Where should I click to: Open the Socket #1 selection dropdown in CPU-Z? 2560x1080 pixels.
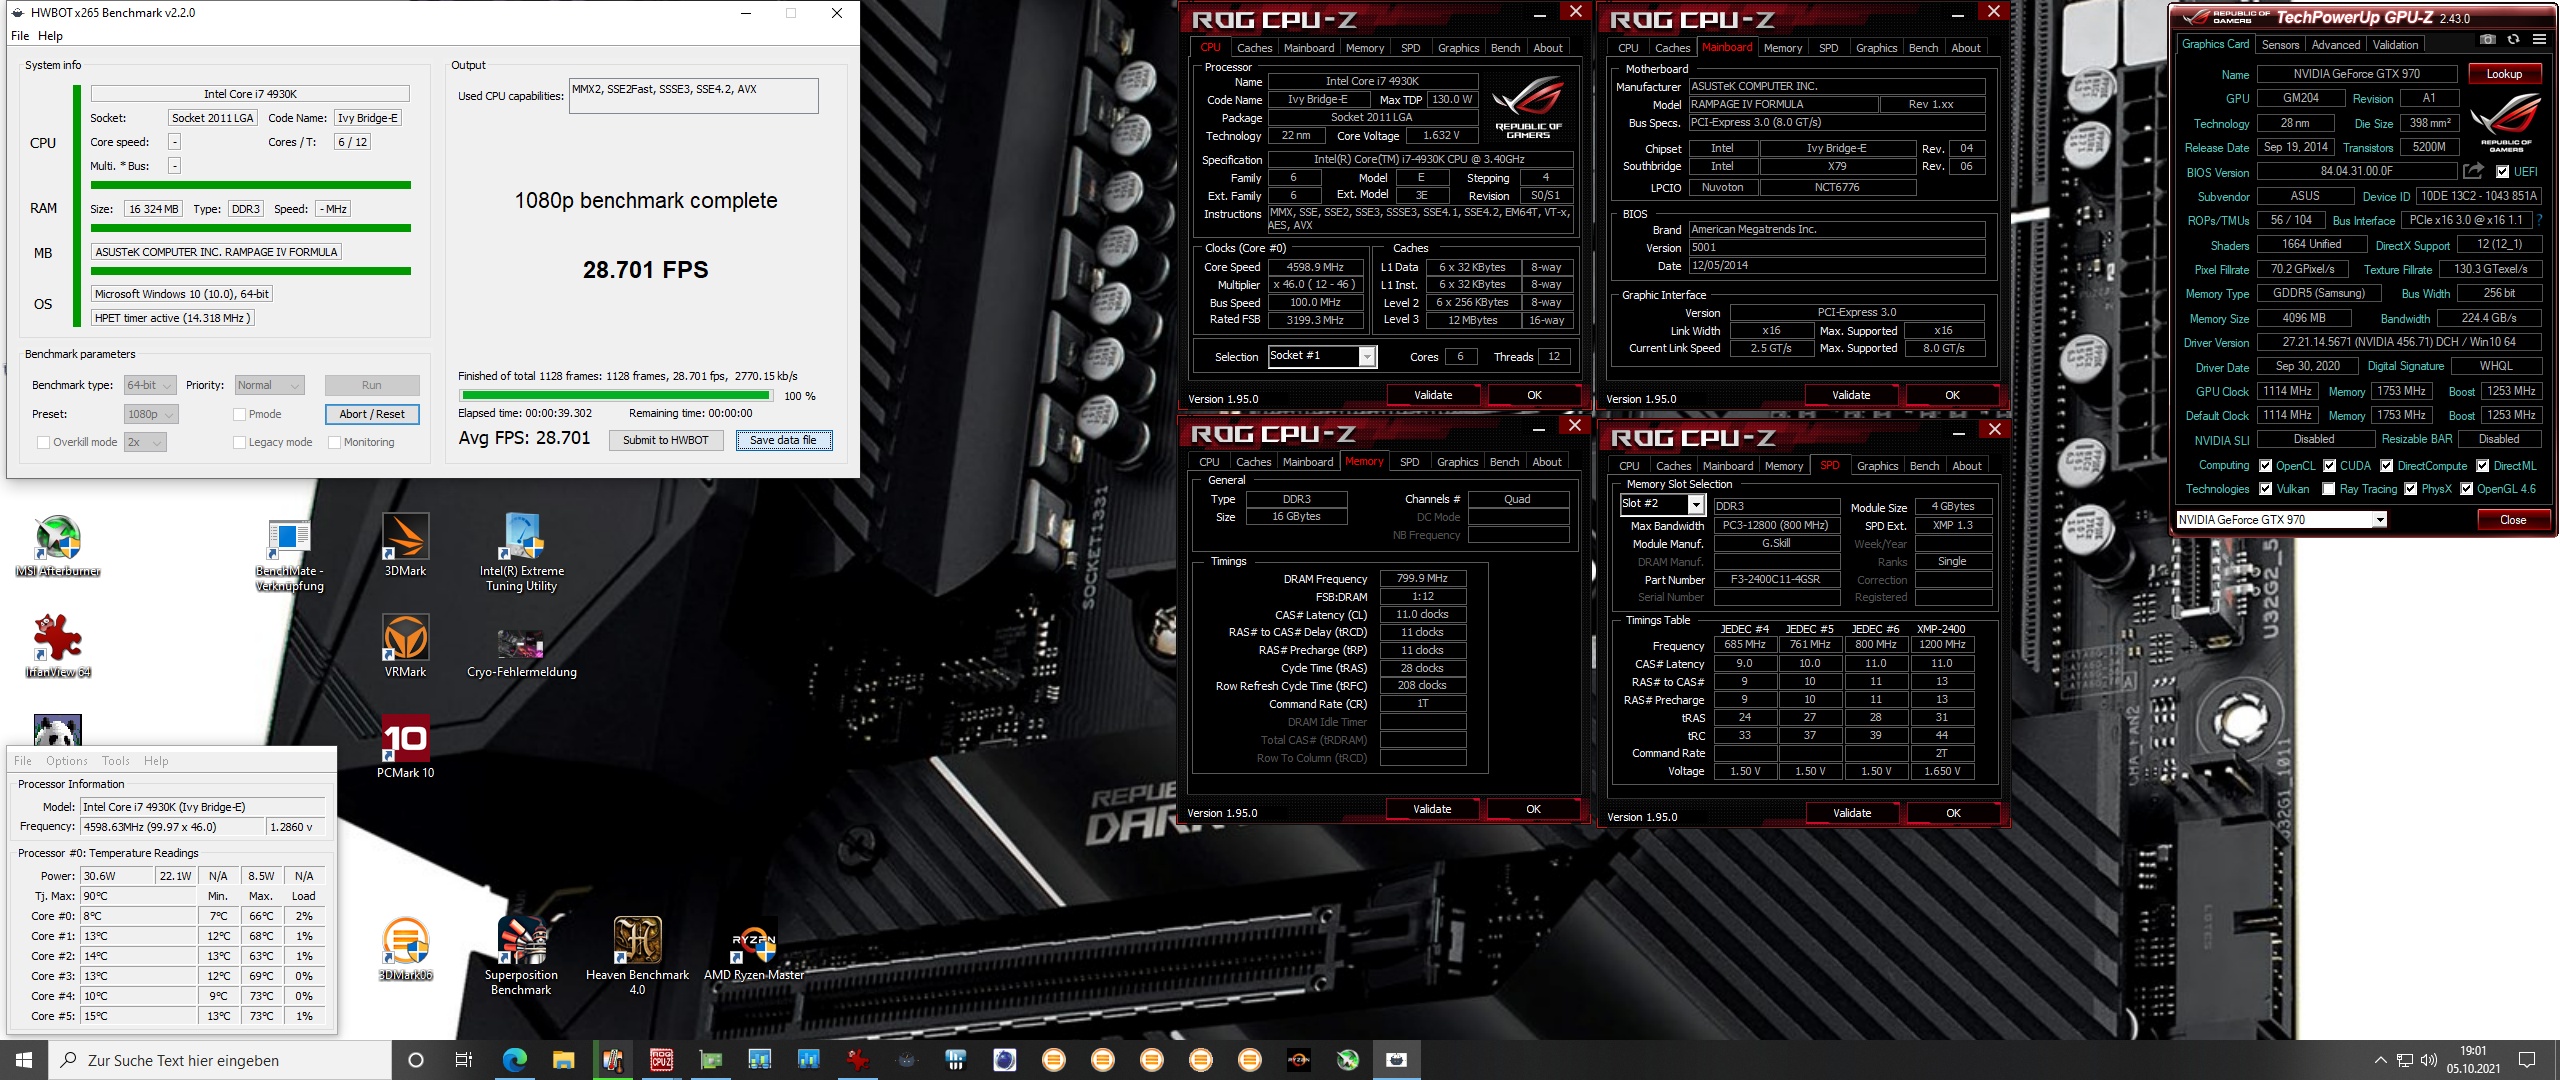(x=1322, y=356)
